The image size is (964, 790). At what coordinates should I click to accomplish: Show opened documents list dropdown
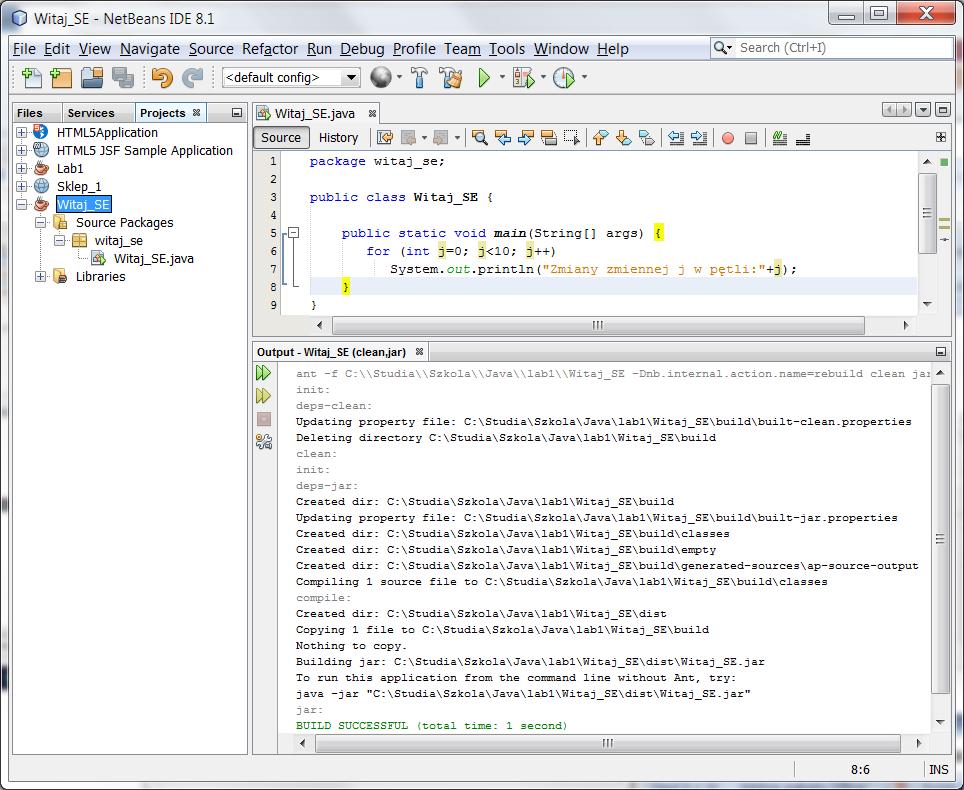[923, 110]
